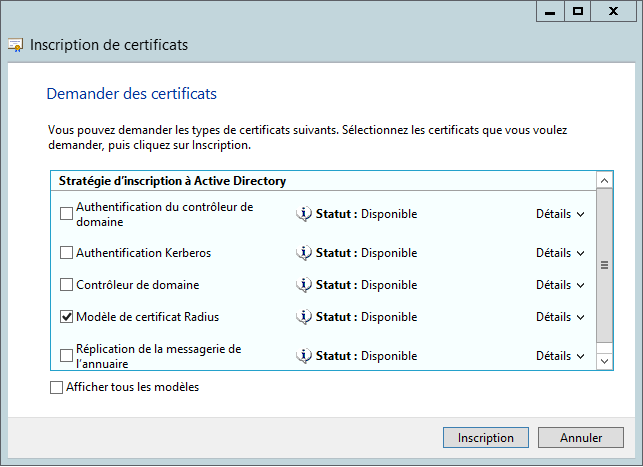Click info icon beside Modèle de certificat Radius
The height and width of the screenshot is (467, 643).
coord(304,317)
